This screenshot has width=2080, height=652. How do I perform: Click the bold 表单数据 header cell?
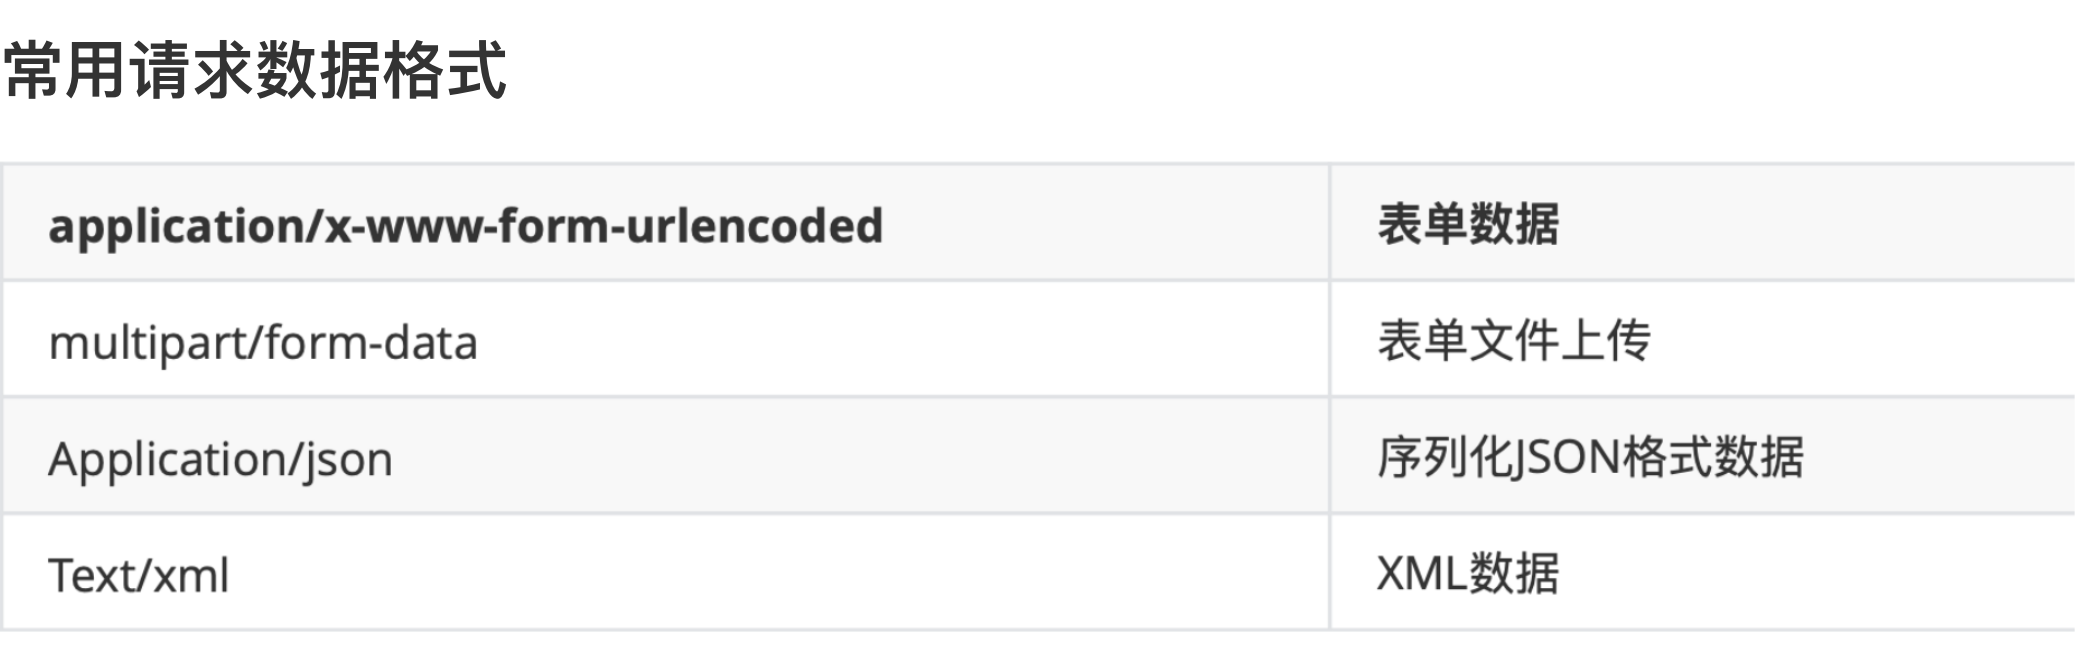(1467, 224)
